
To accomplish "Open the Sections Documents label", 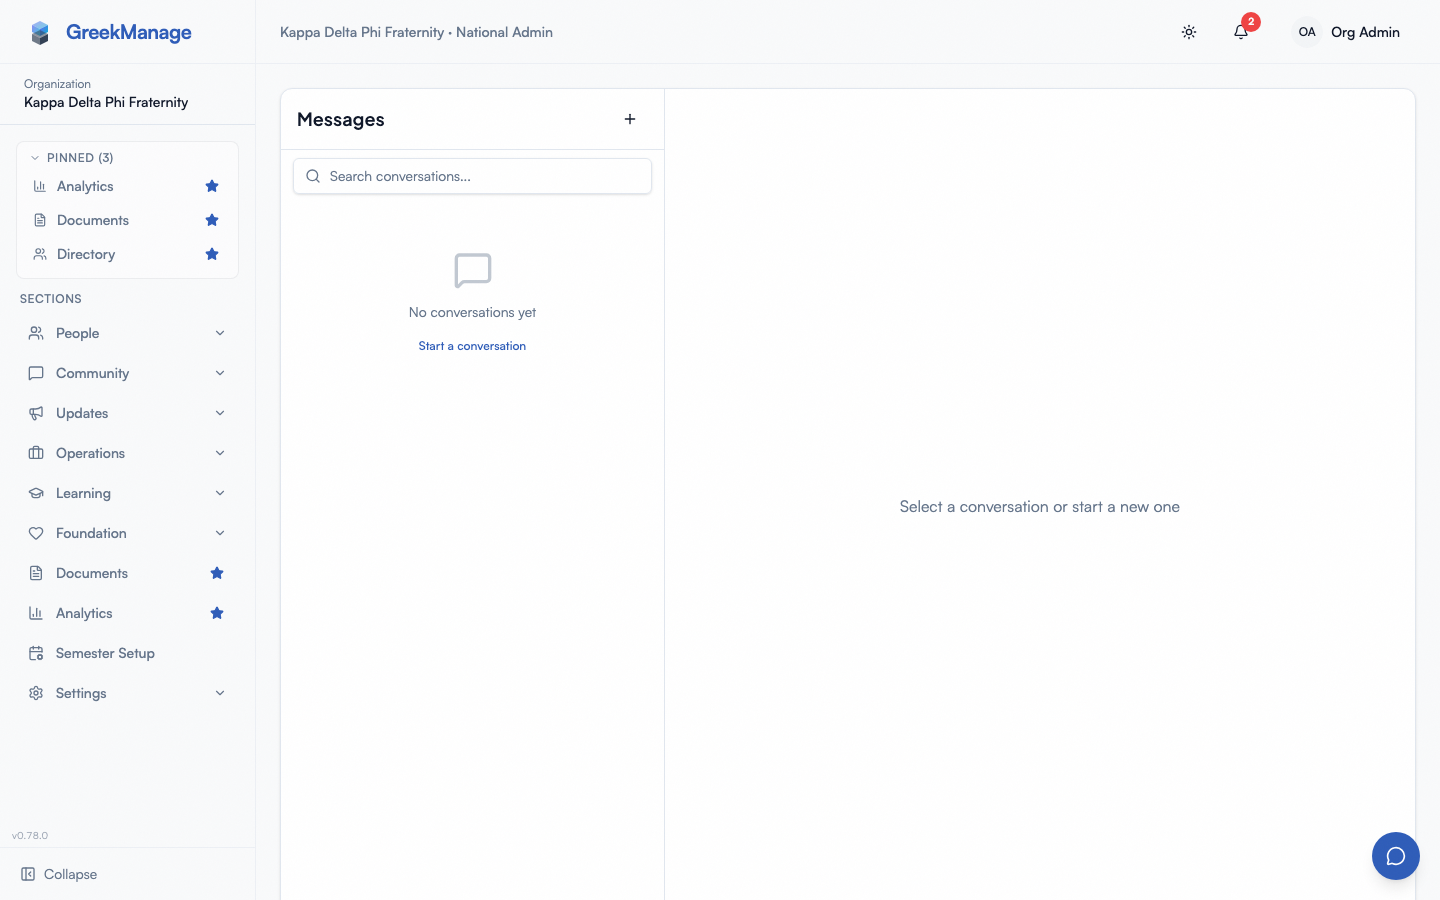I will 92,573.
